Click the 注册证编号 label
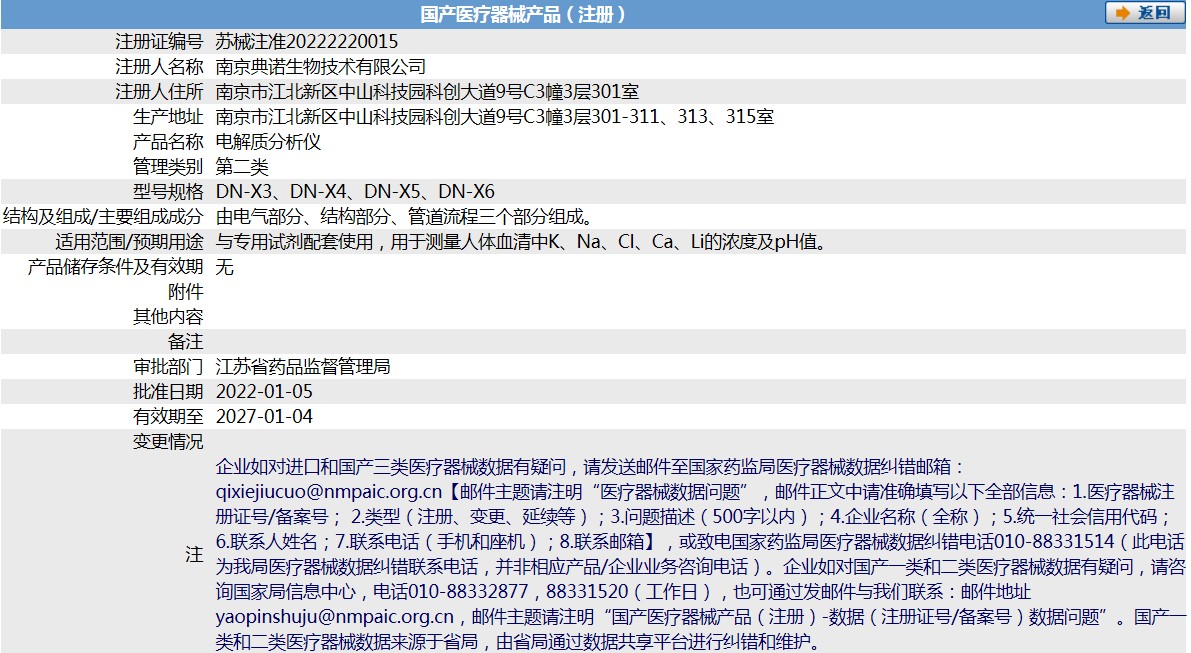This screenshot has height=653, width=1191. (x=160, y=42)
